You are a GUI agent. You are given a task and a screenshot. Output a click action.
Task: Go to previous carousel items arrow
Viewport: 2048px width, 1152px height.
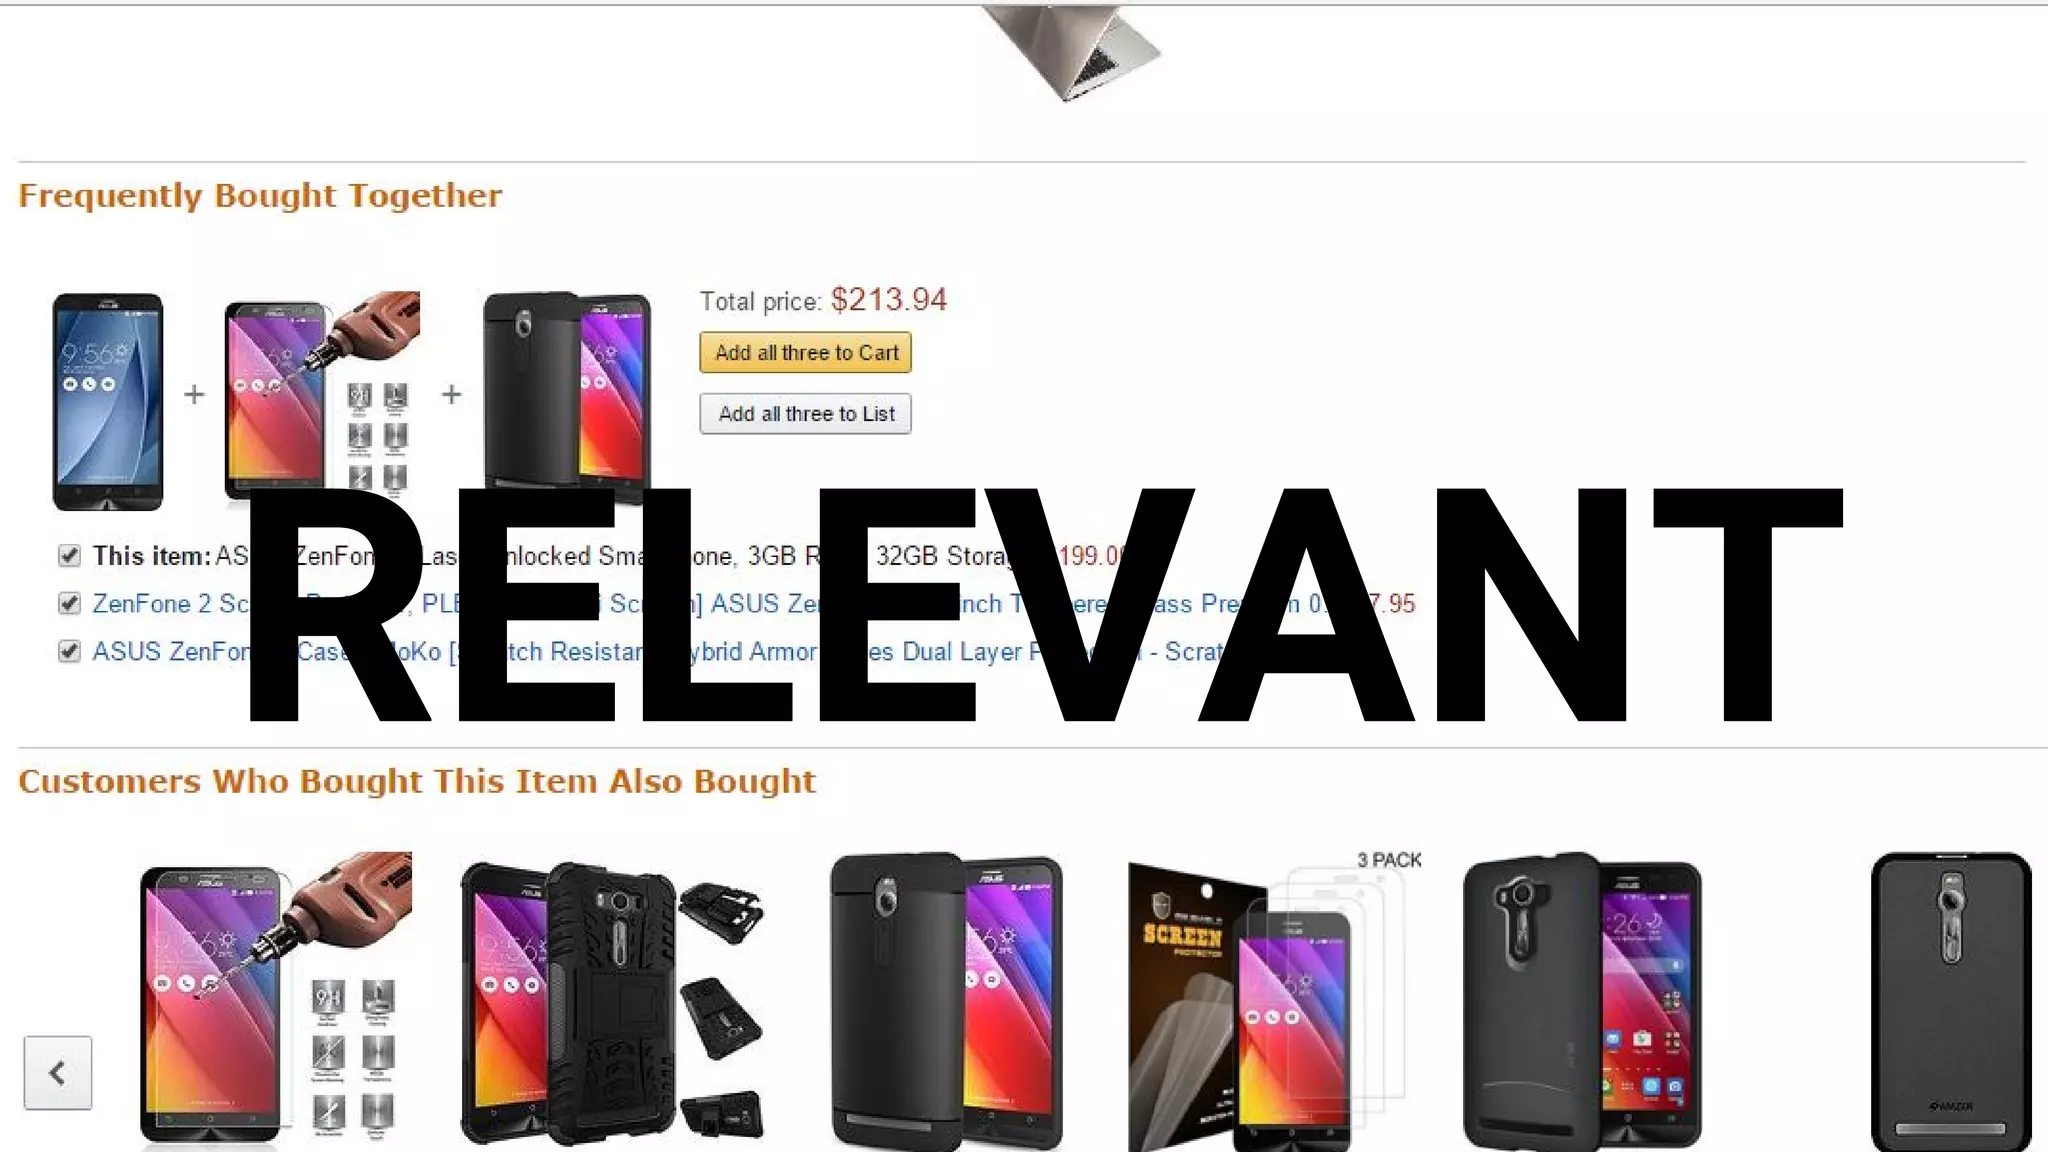click(58, 1073)
